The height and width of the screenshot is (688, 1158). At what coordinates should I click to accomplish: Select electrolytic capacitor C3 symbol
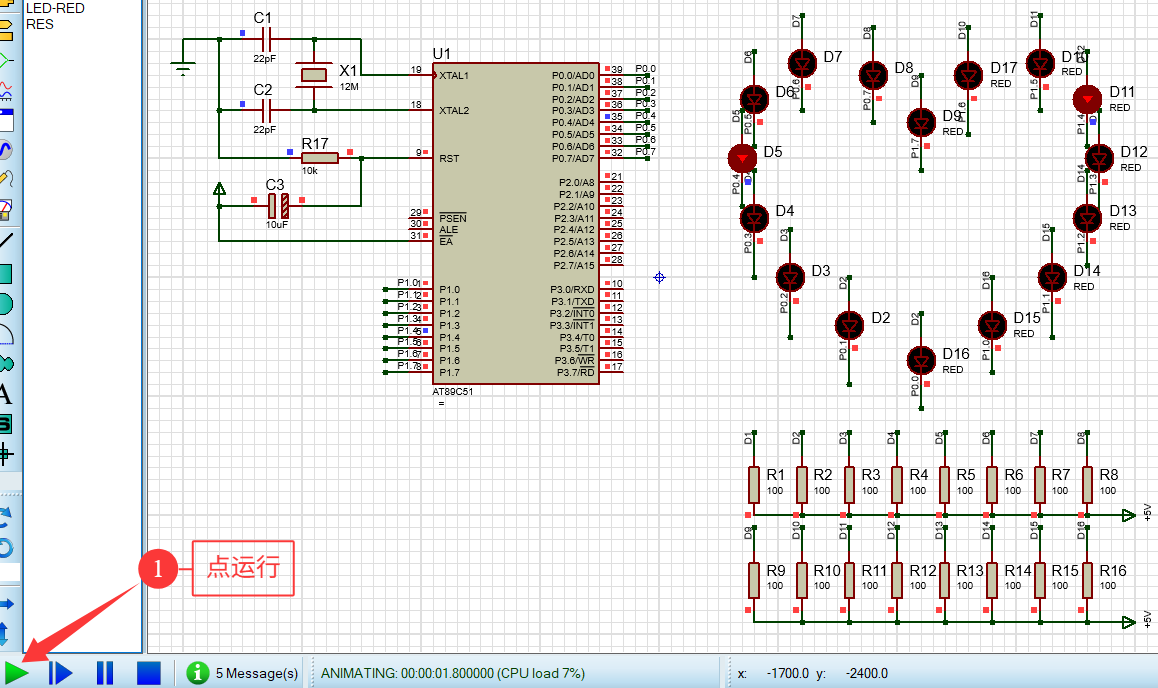point(278,205)
